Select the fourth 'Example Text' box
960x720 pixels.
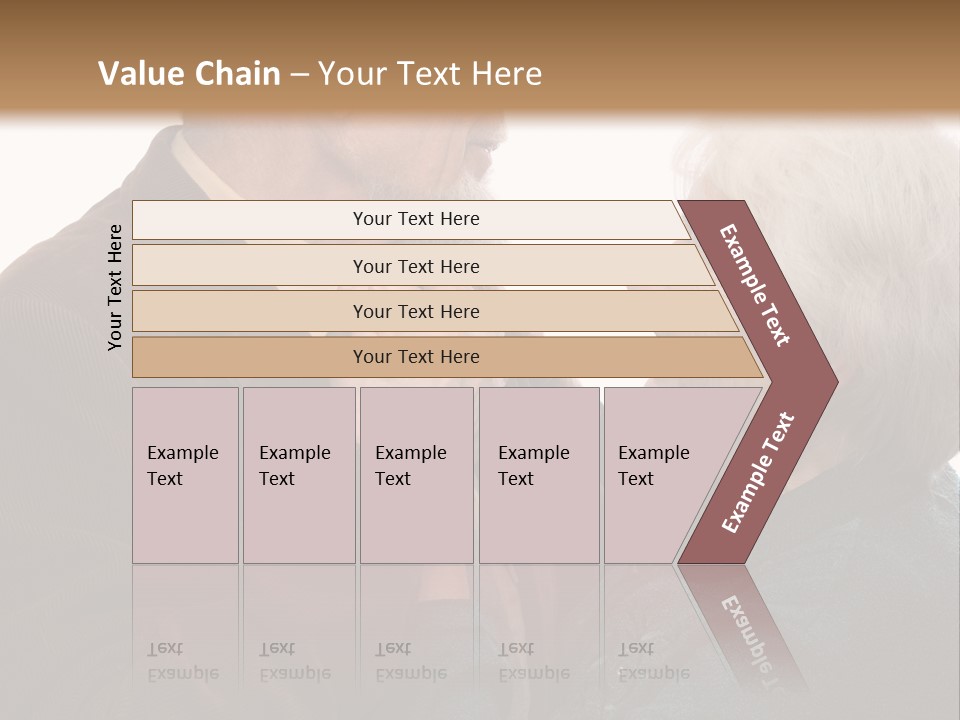[538, 475]
